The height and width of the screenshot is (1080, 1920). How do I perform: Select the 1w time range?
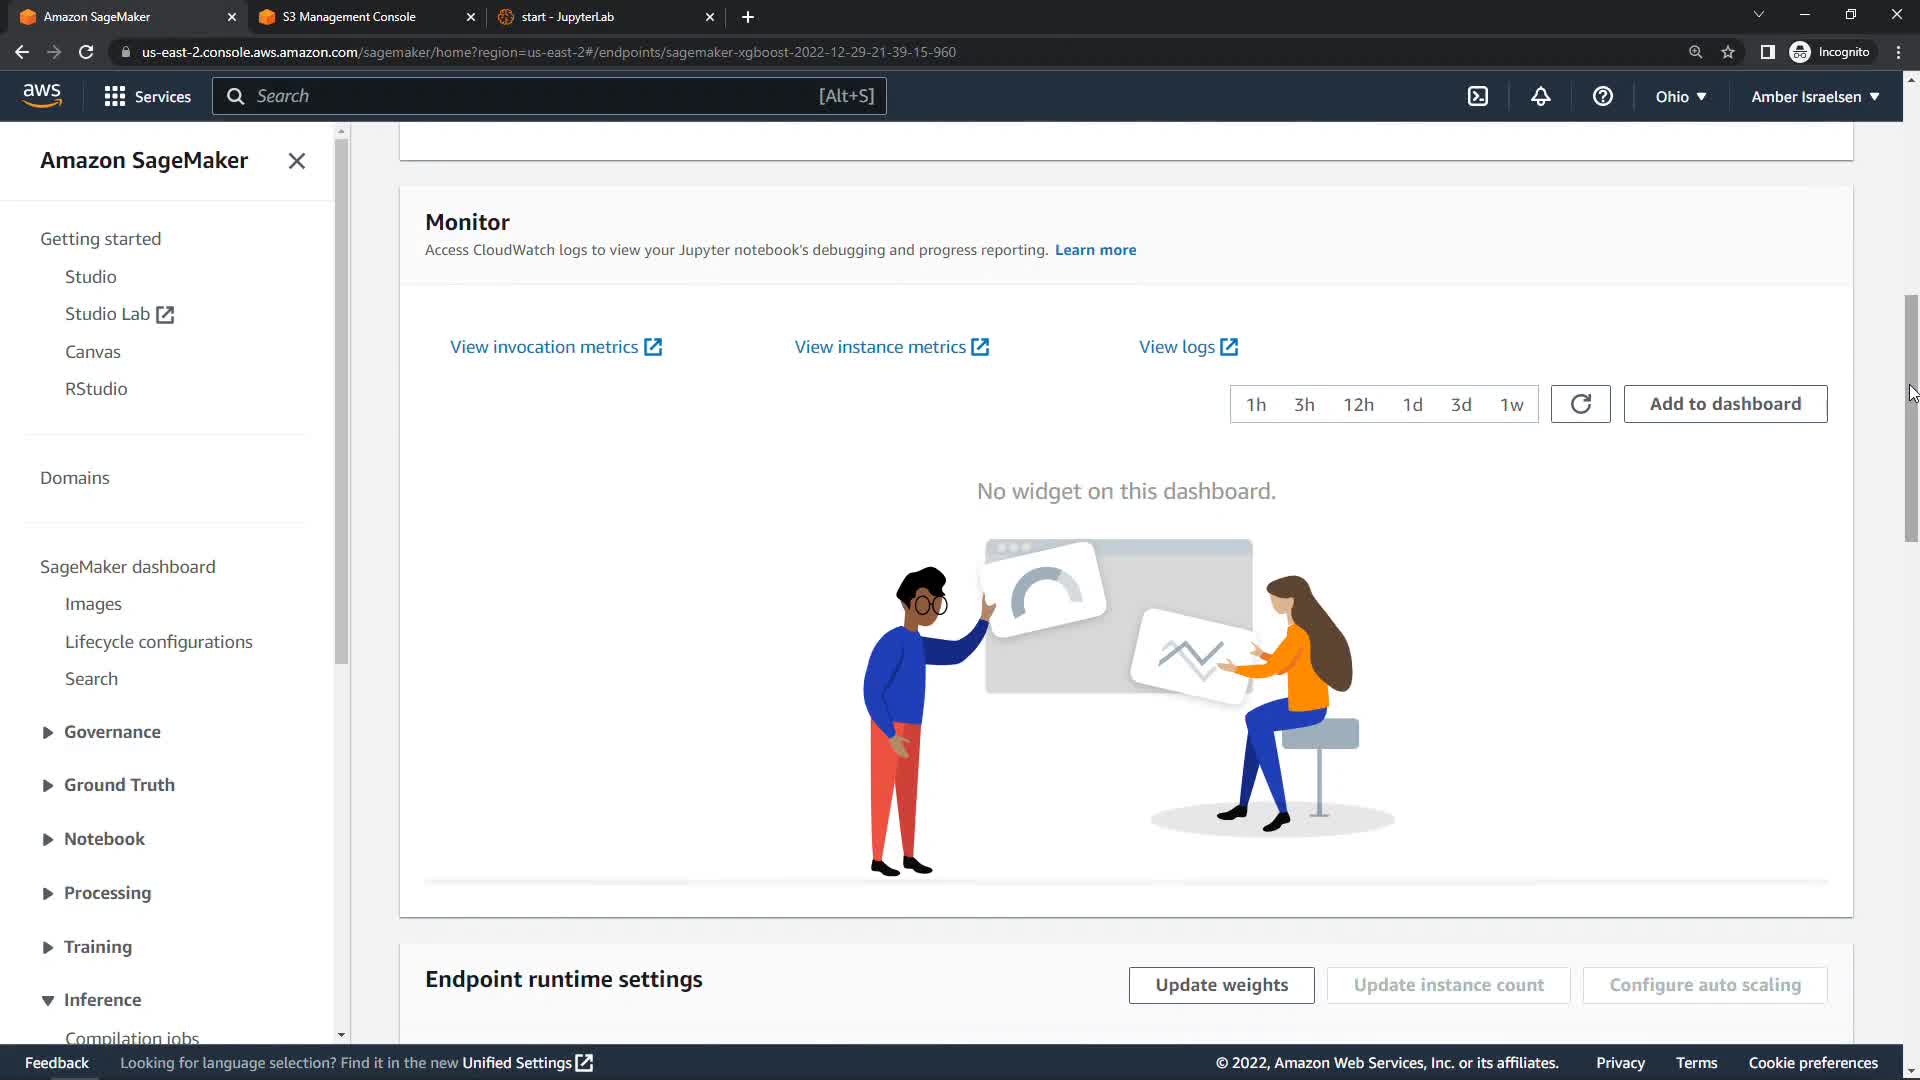[1511, 405]
